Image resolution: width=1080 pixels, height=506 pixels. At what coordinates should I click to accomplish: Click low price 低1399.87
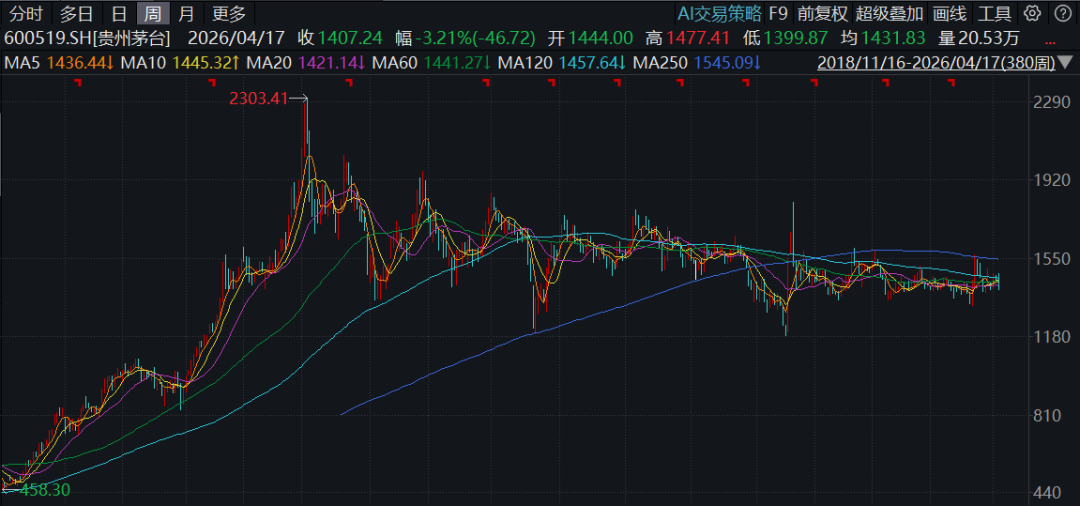(786, 38)
